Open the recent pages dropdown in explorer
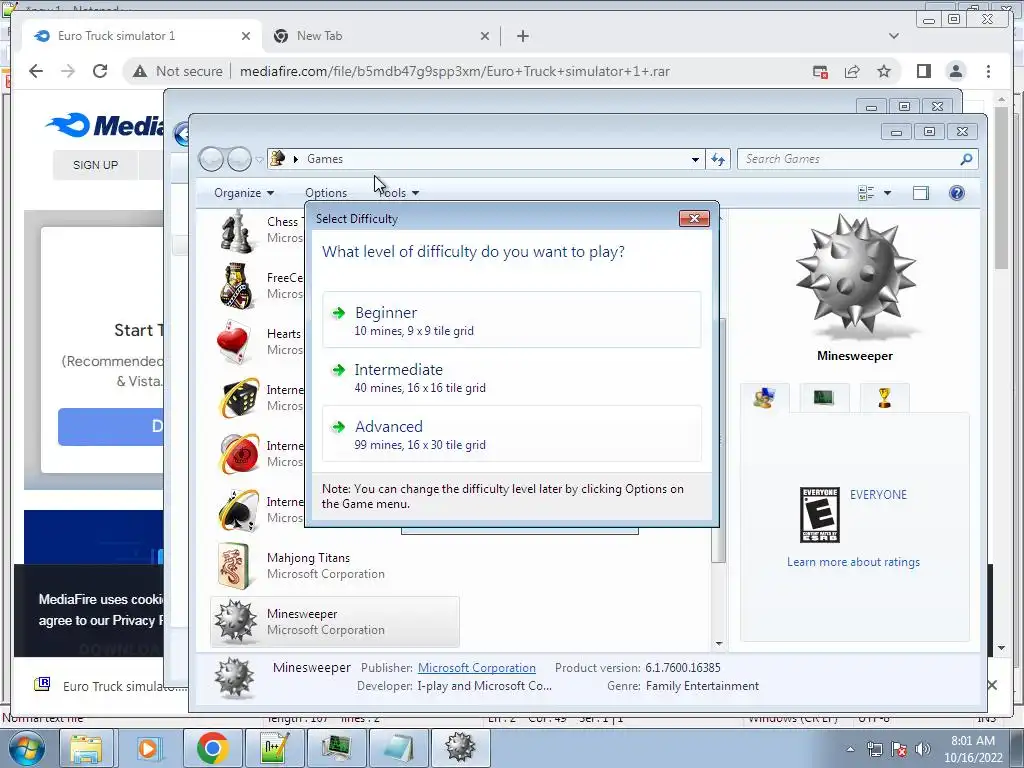Viewport: 1024px width, 768px height. point(259,159)
